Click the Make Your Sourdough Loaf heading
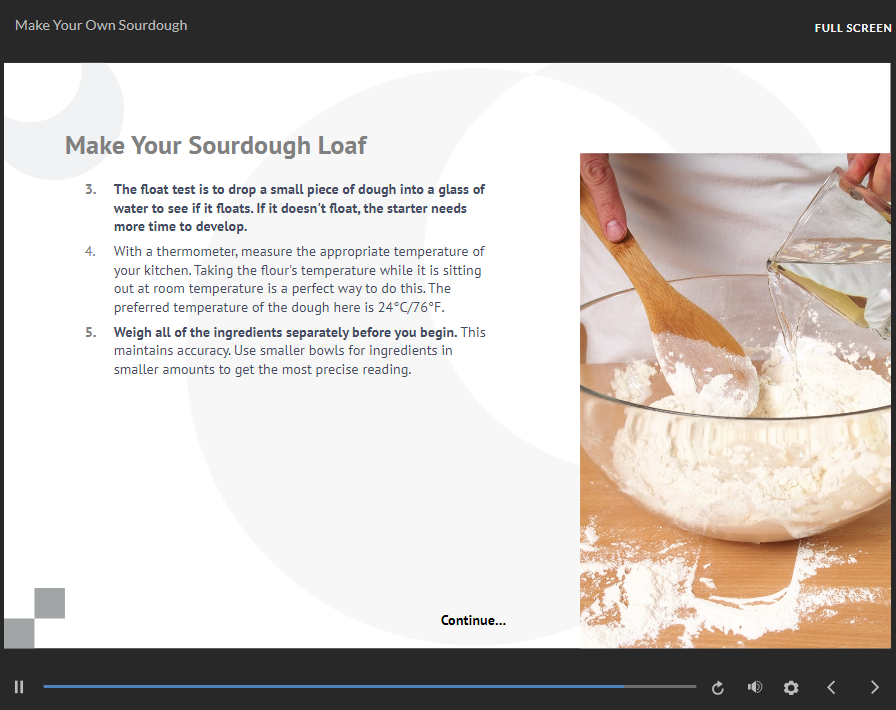The height and width of the screenshot is (710, 896). [x=215, y=146]
